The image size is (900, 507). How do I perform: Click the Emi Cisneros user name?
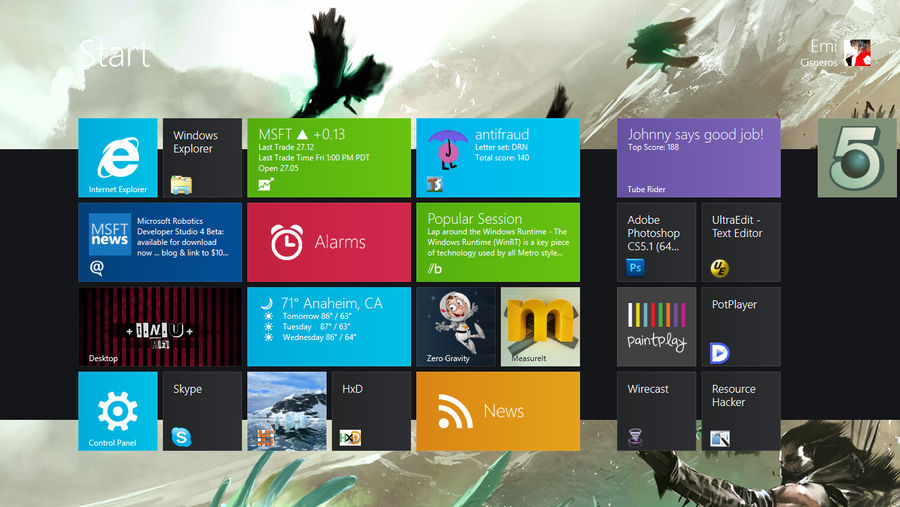[819, 53]
